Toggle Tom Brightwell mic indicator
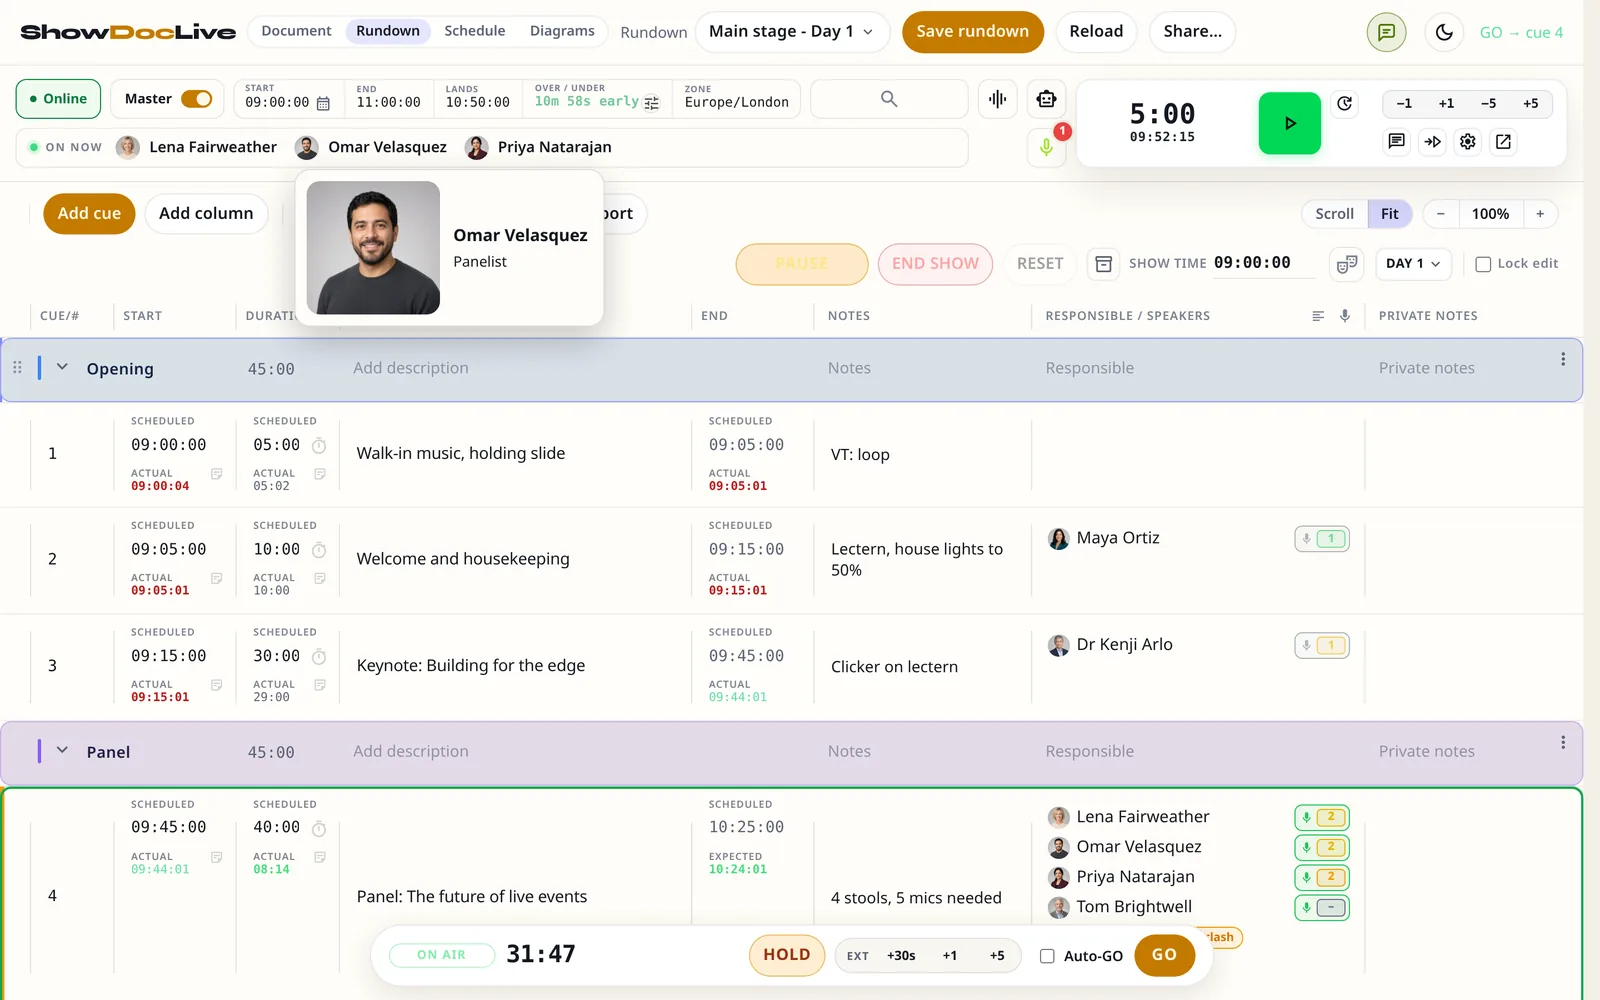 coord(1322,908)
